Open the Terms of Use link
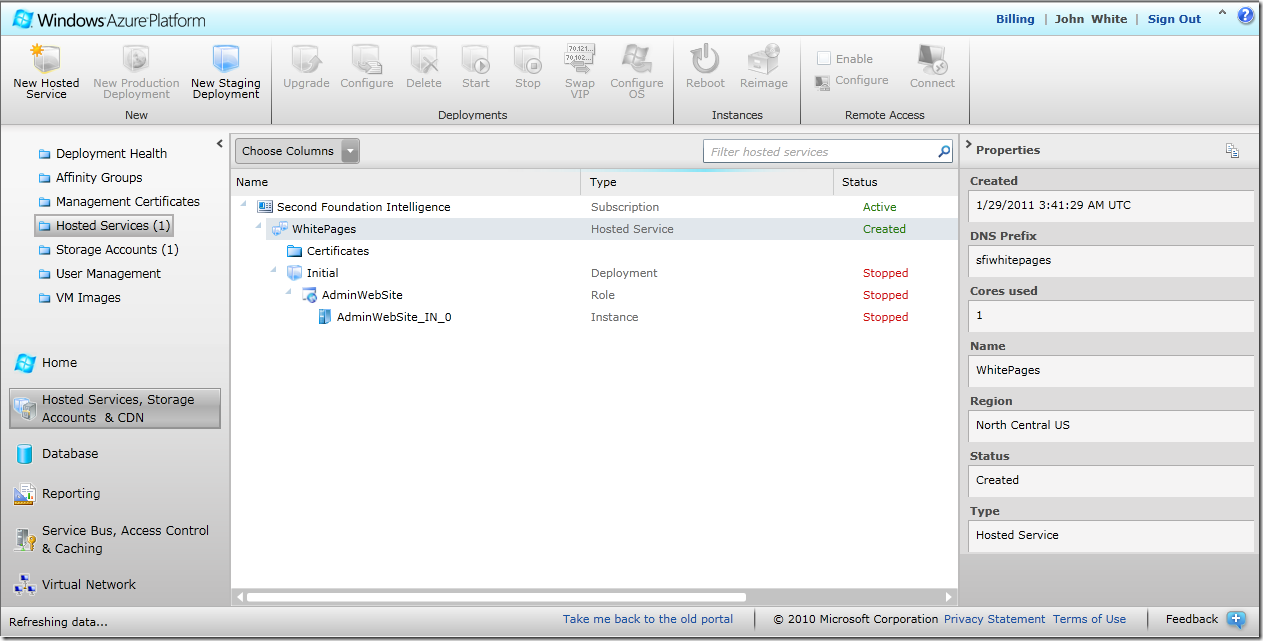The height and width of the screenshot is (641, 1263). click(x=1089, y=619)
